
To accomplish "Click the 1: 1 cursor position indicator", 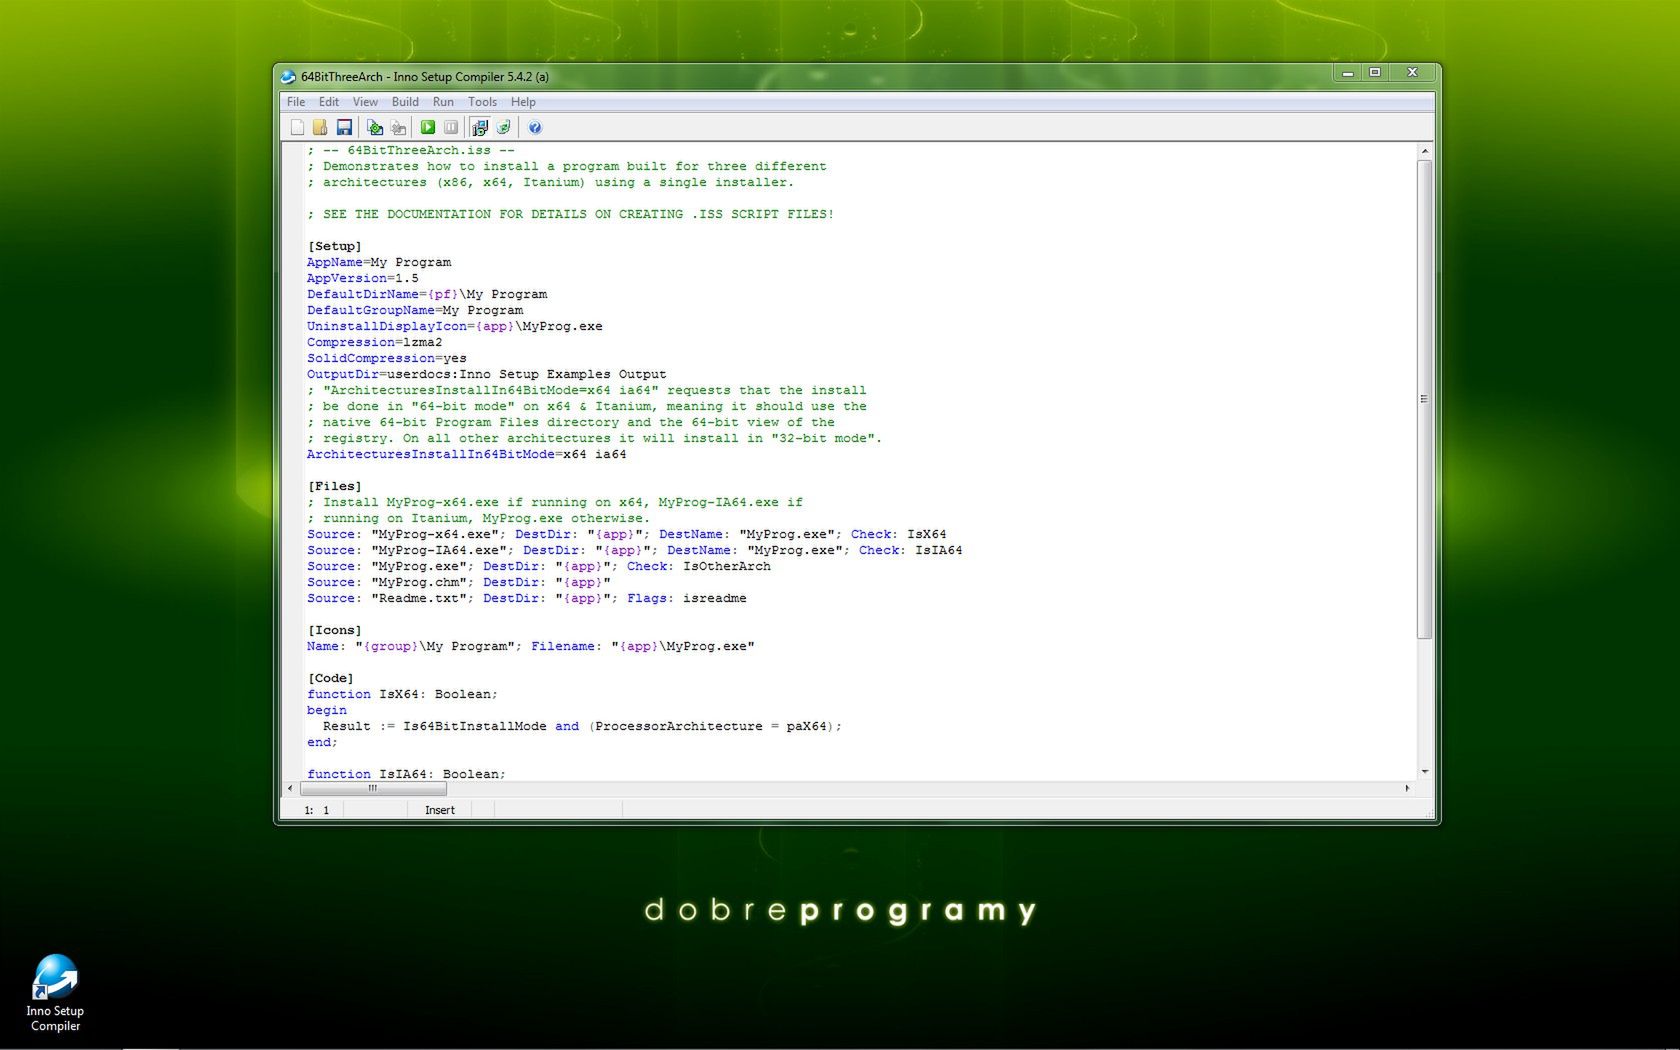I will tap(316, 810).
